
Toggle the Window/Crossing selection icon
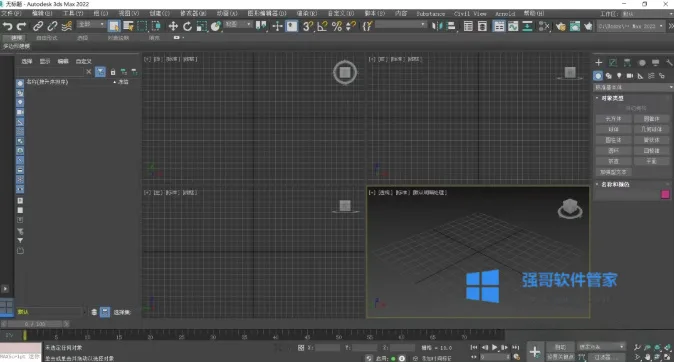click(x=156, y=26)
